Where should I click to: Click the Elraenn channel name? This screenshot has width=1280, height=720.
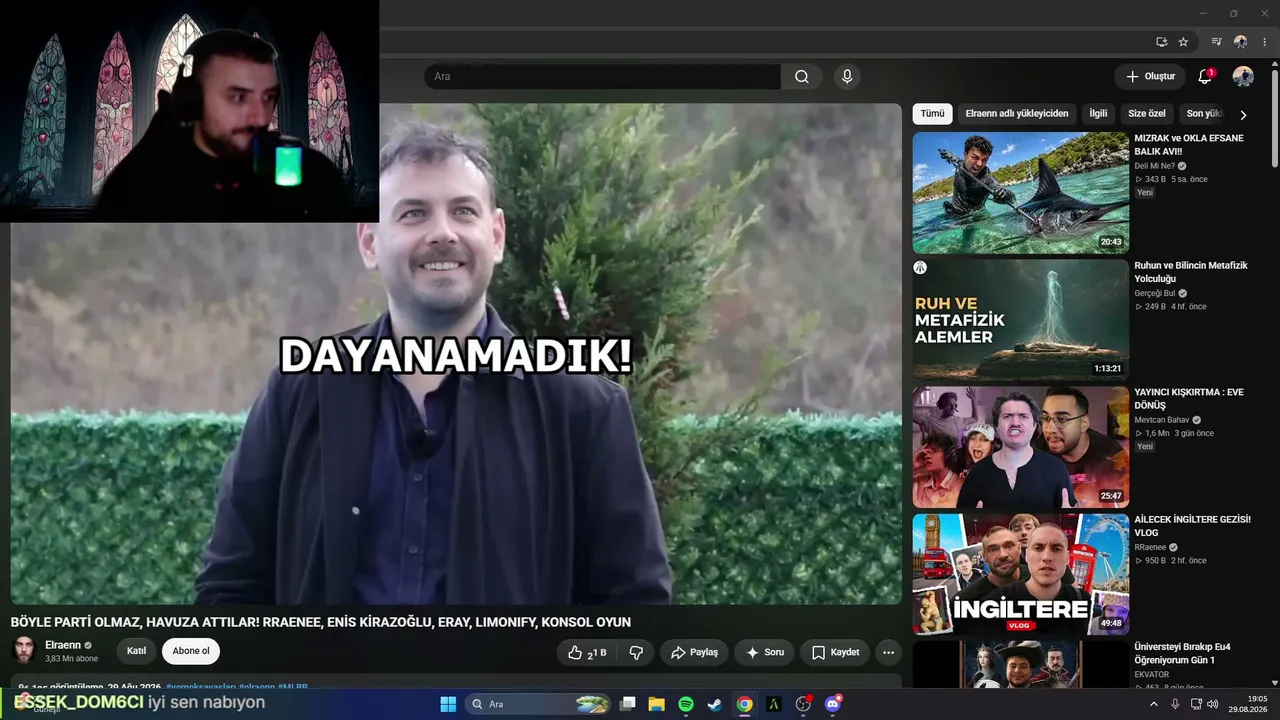coord(63,645)
